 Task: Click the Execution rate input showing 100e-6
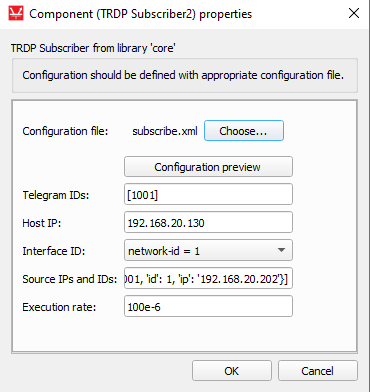click(x=208, y=306)
